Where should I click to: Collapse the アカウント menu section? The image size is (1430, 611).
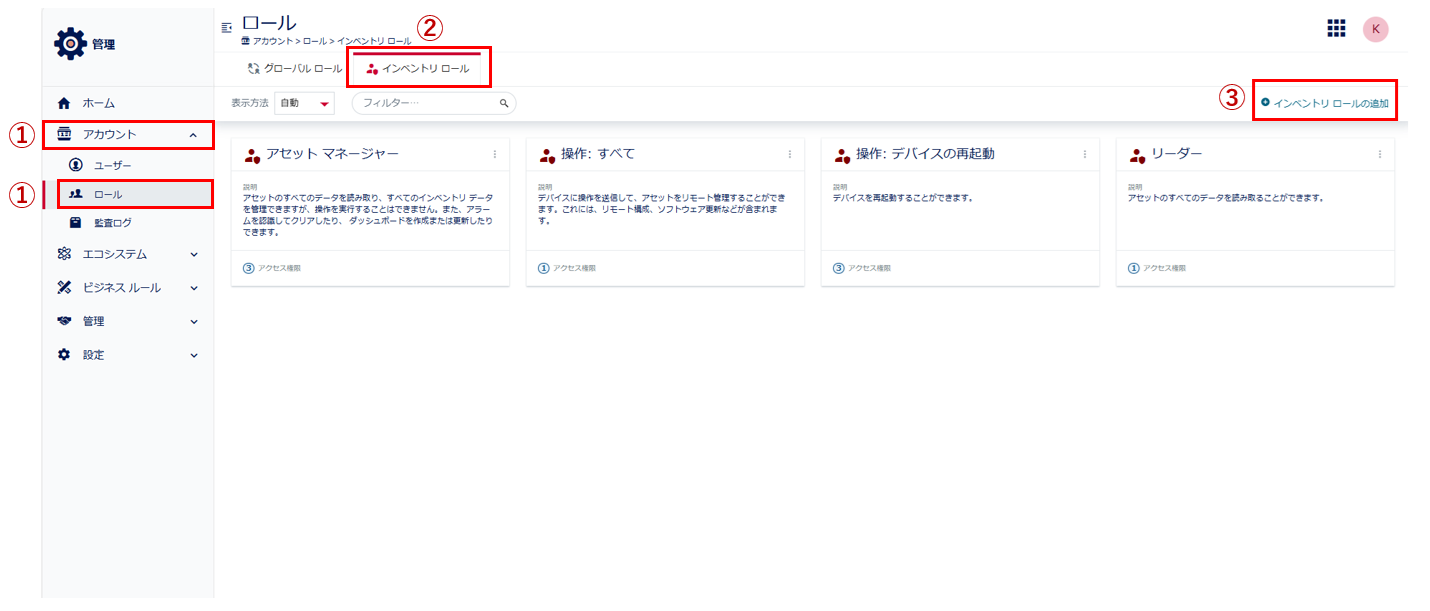193,134
